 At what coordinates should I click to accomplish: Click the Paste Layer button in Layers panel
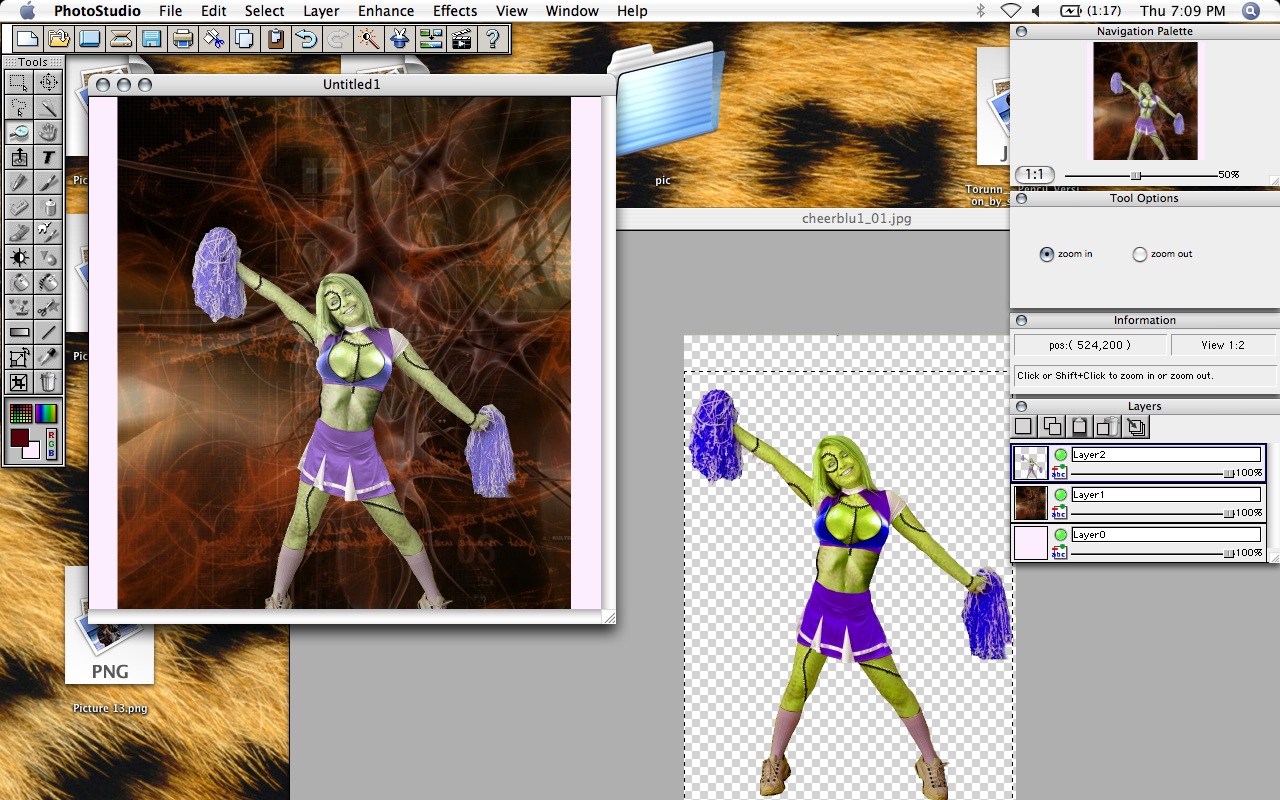click(x=1080, y=427)
